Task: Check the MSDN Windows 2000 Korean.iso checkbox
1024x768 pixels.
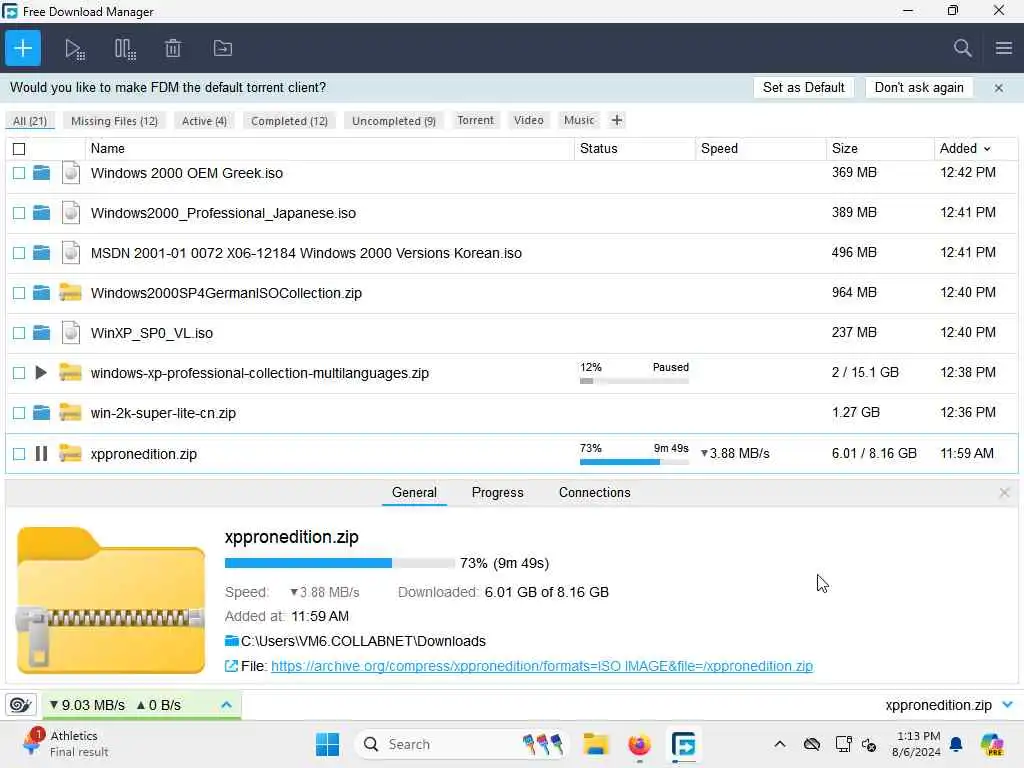Action: point(19,253)
